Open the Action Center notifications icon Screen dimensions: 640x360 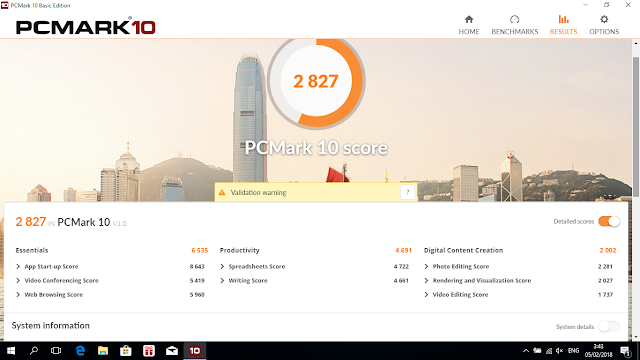[625, 351]
